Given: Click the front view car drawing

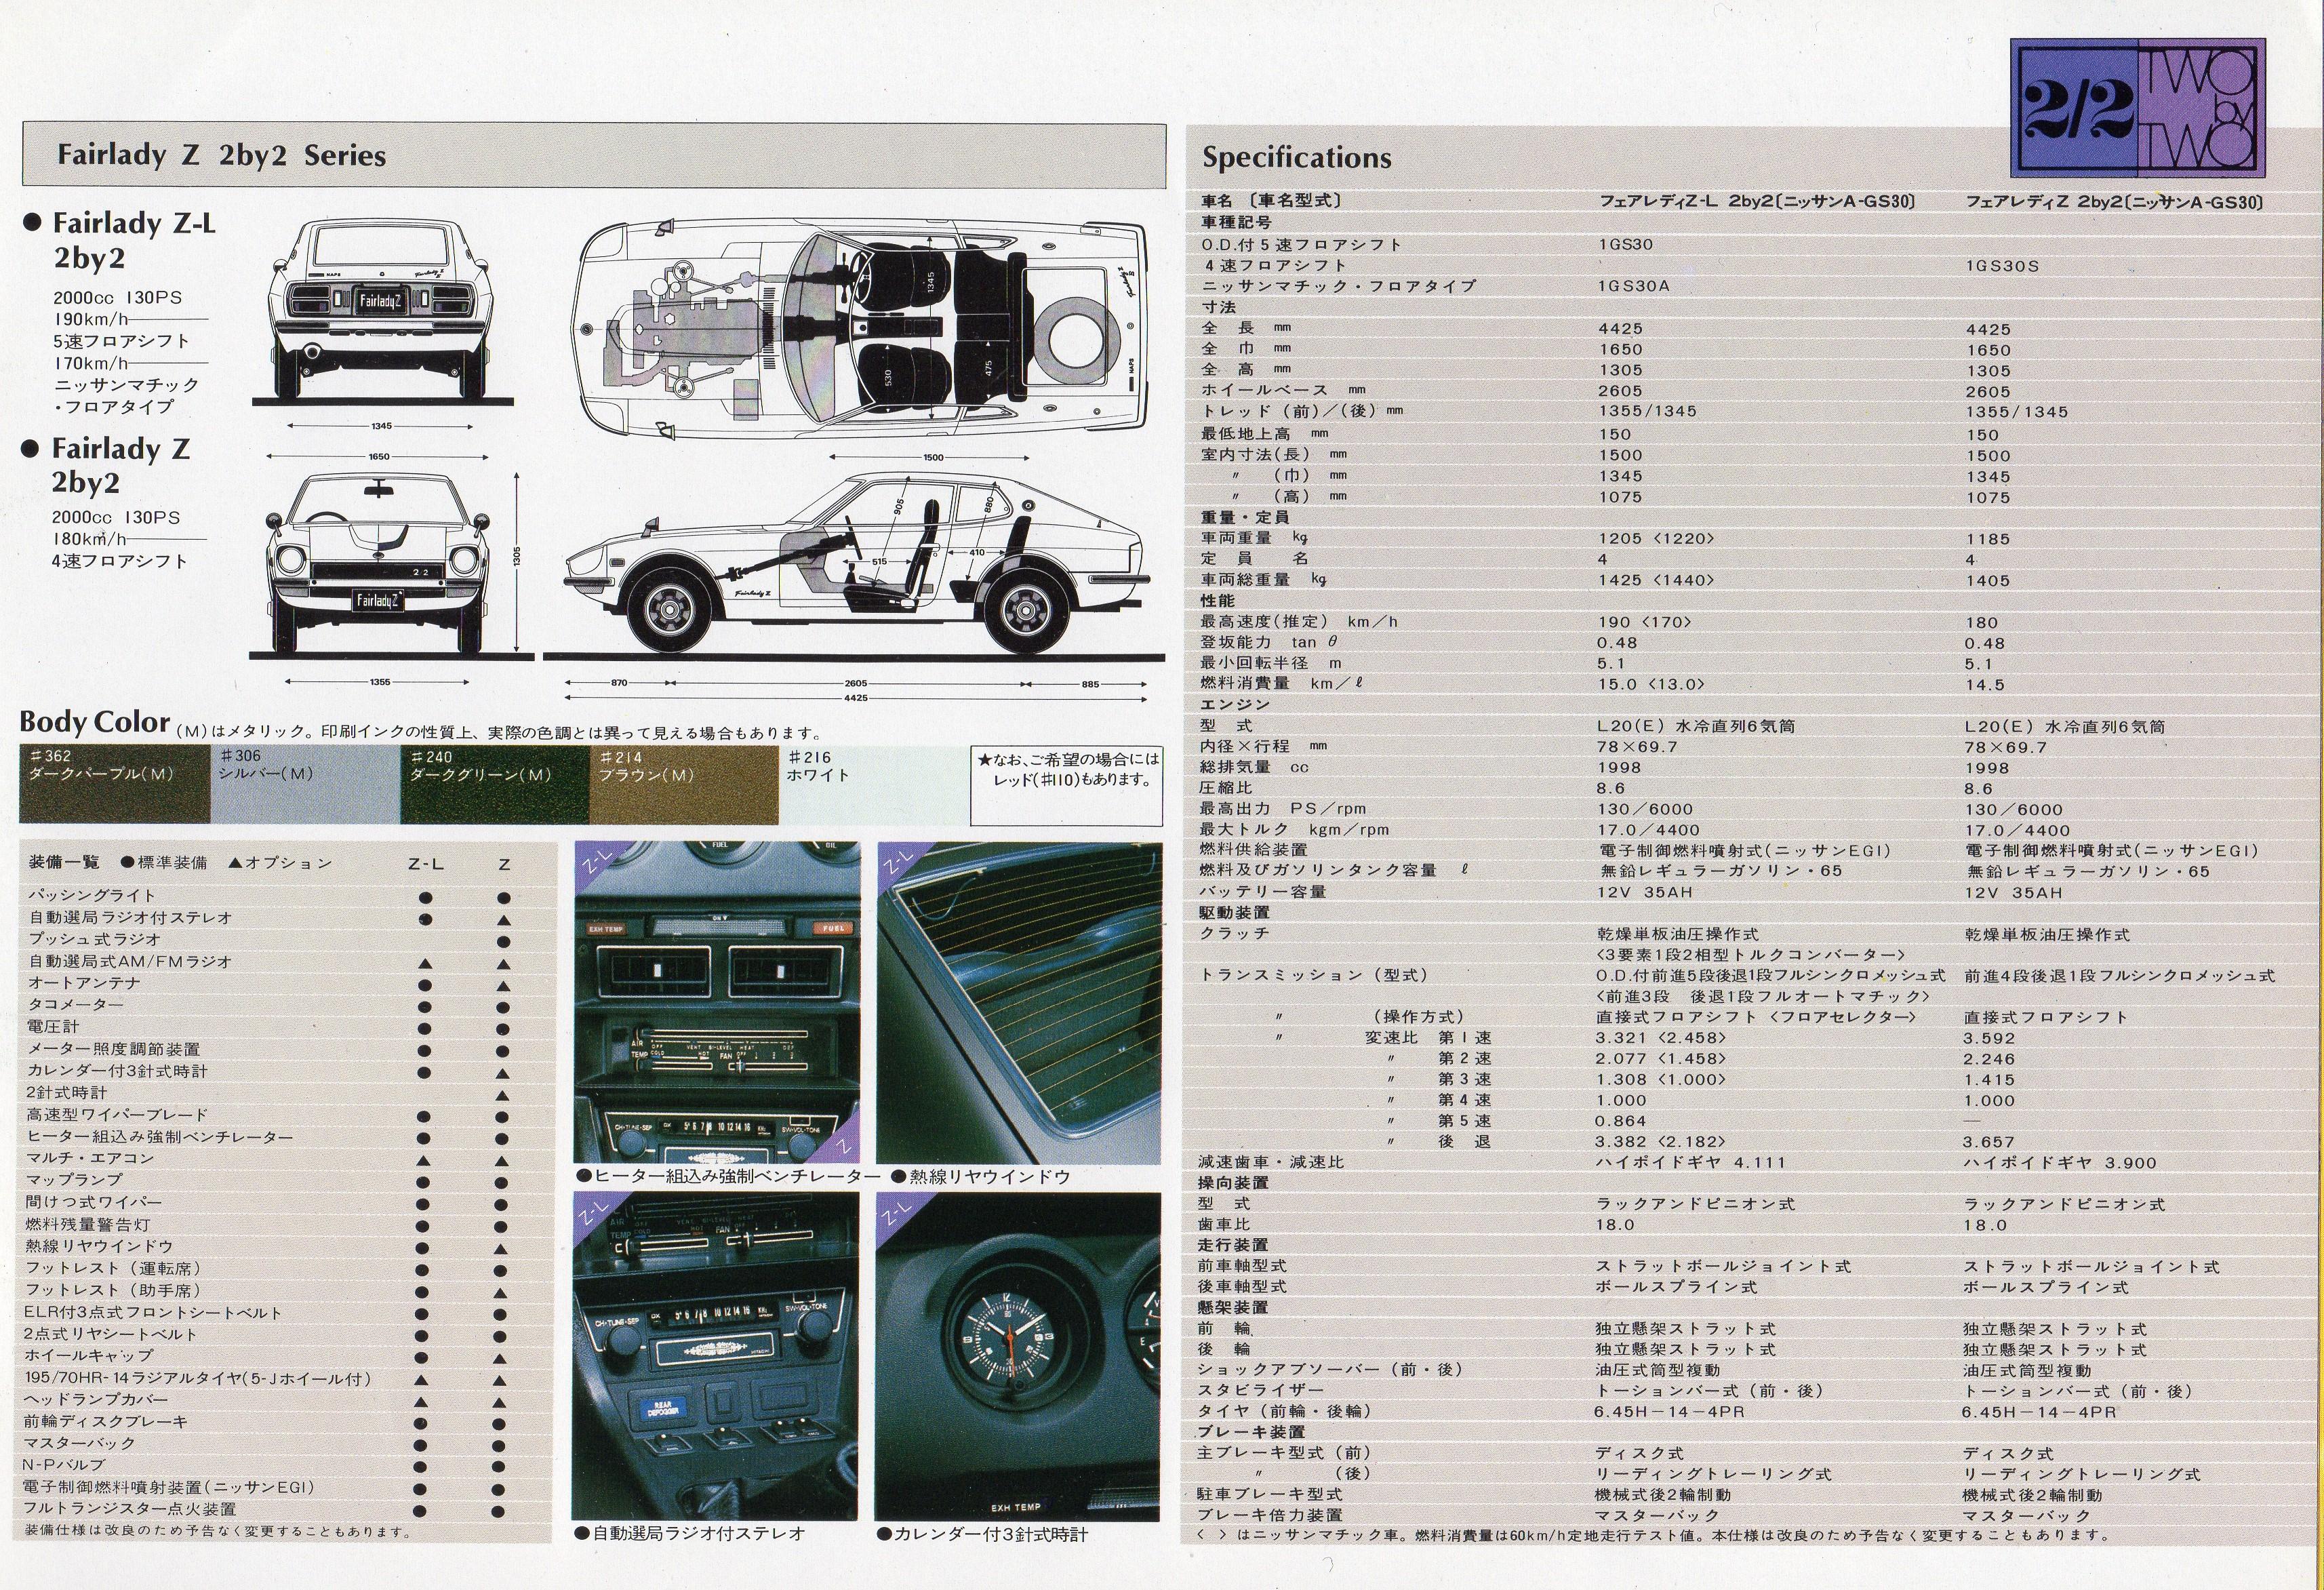Looking at the screenshot, I should 380,563.
